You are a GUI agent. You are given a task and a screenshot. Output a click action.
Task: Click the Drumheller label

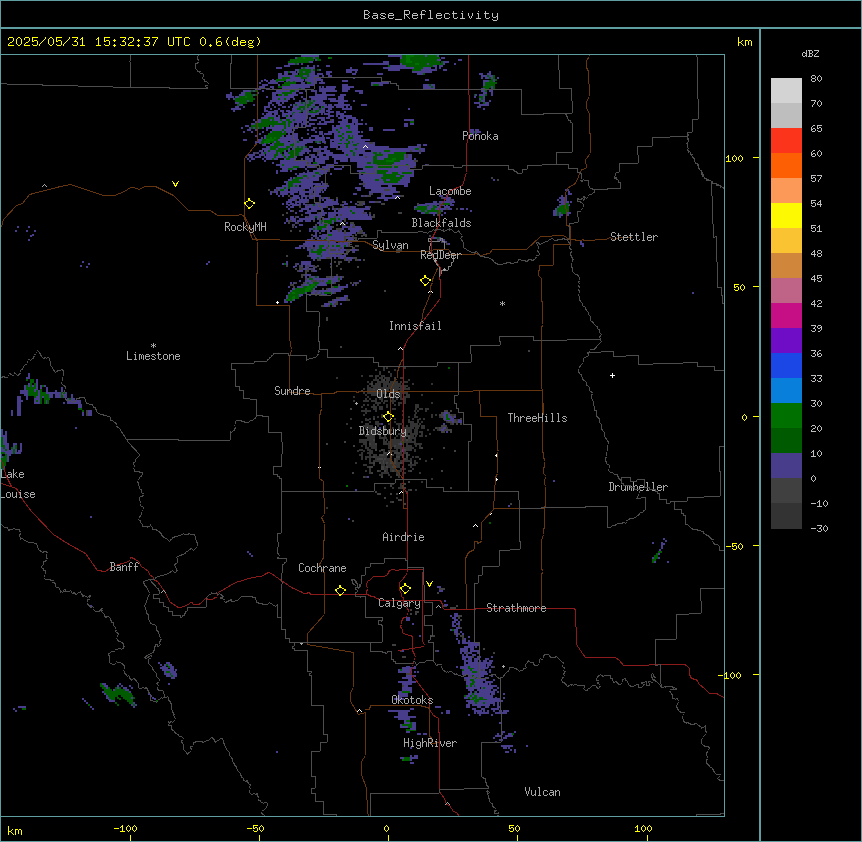pos(638,487)
